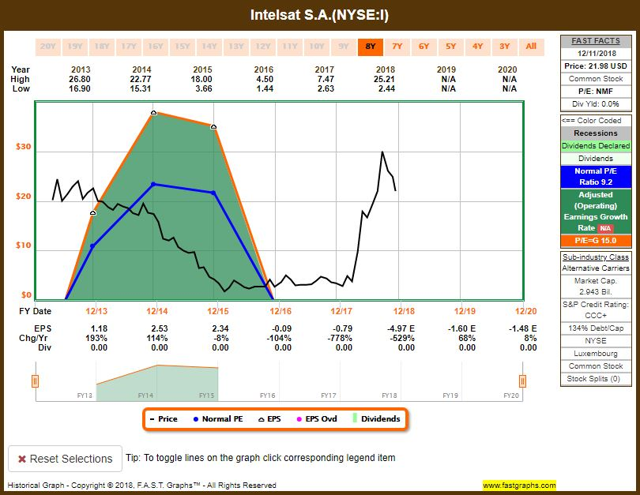Click the FY14 label in the mini navigator
The width and height of the screenshot is (640, 495).
pos(145,395)
